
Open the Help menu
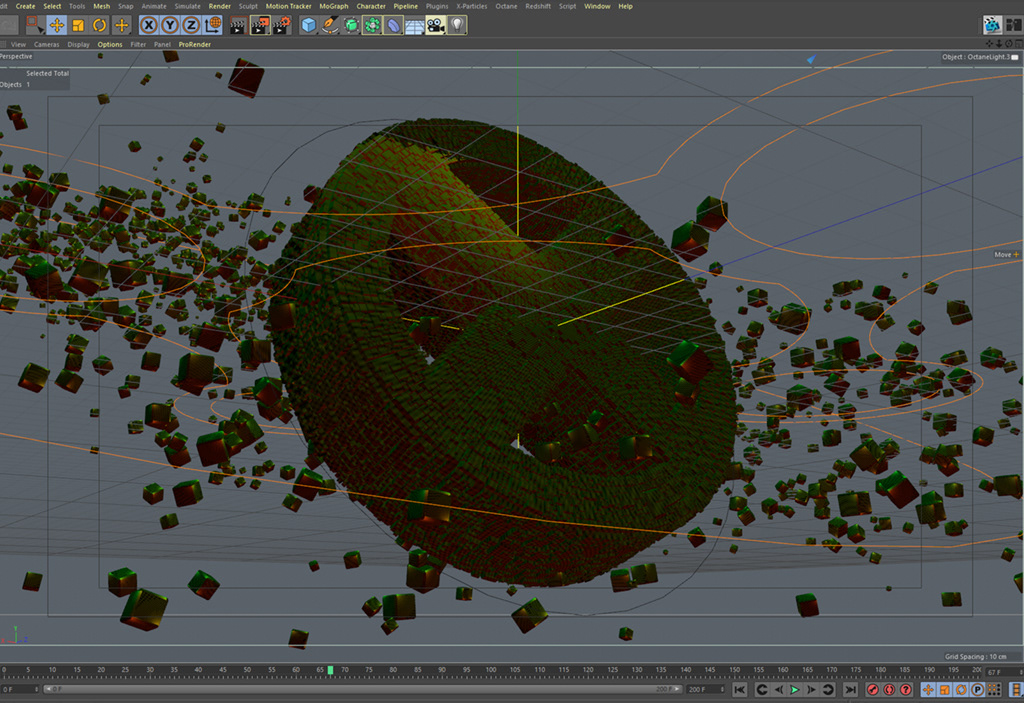626,7
